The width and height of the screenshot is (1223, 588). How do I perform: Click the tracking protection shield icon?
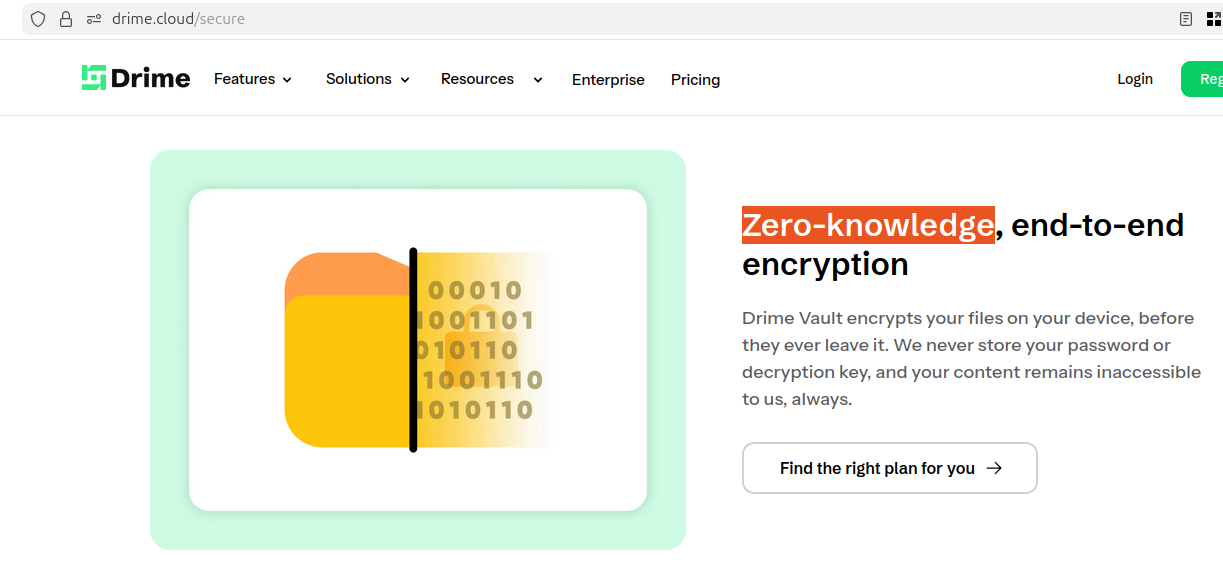tap(38, 19)
